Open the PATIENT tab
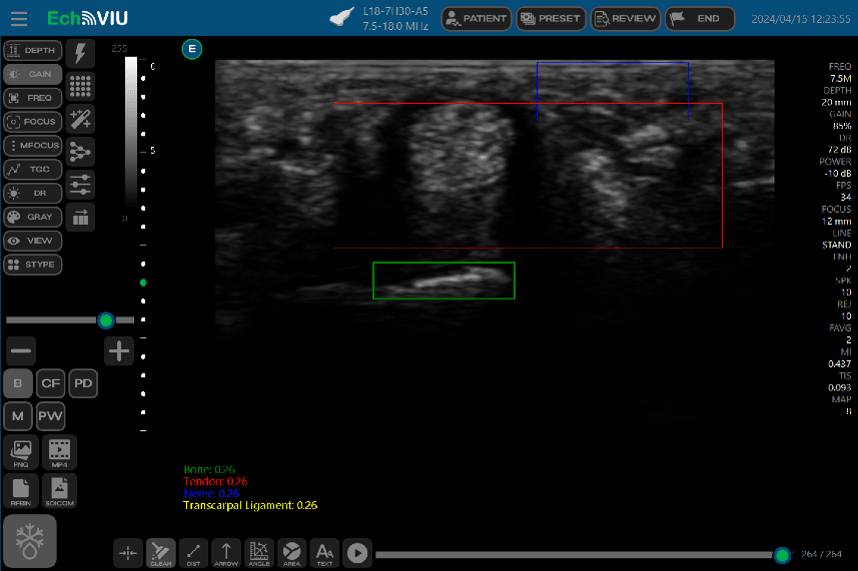 (x=476, y=18)
